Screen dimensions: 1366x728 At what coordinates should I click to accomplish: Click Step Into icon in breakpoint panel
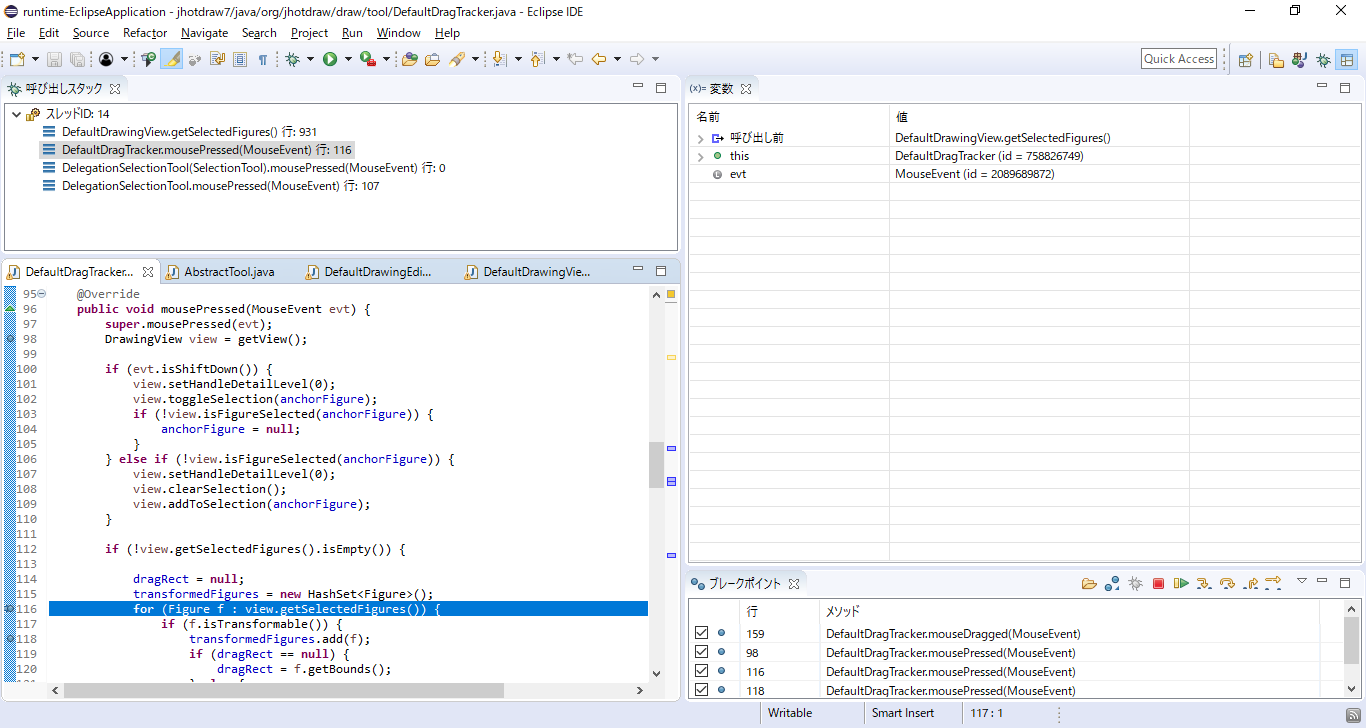[1204, 583]
